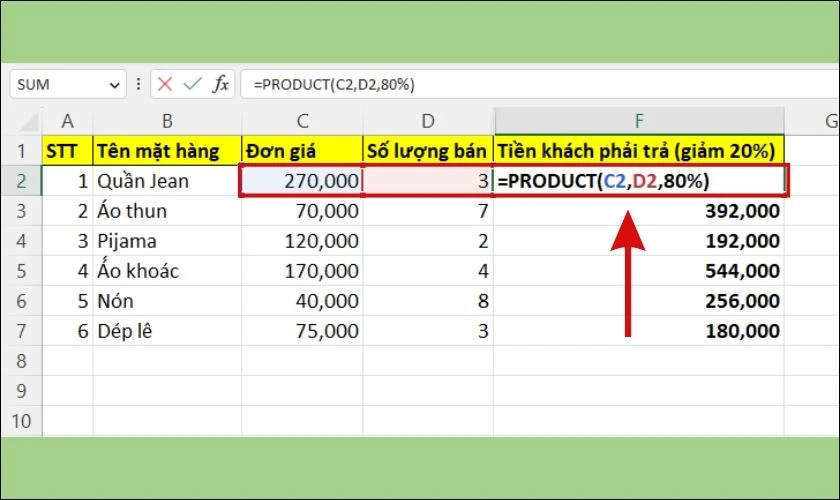
Task: Click the 256,000 total cell
Action: pos(639,301)
